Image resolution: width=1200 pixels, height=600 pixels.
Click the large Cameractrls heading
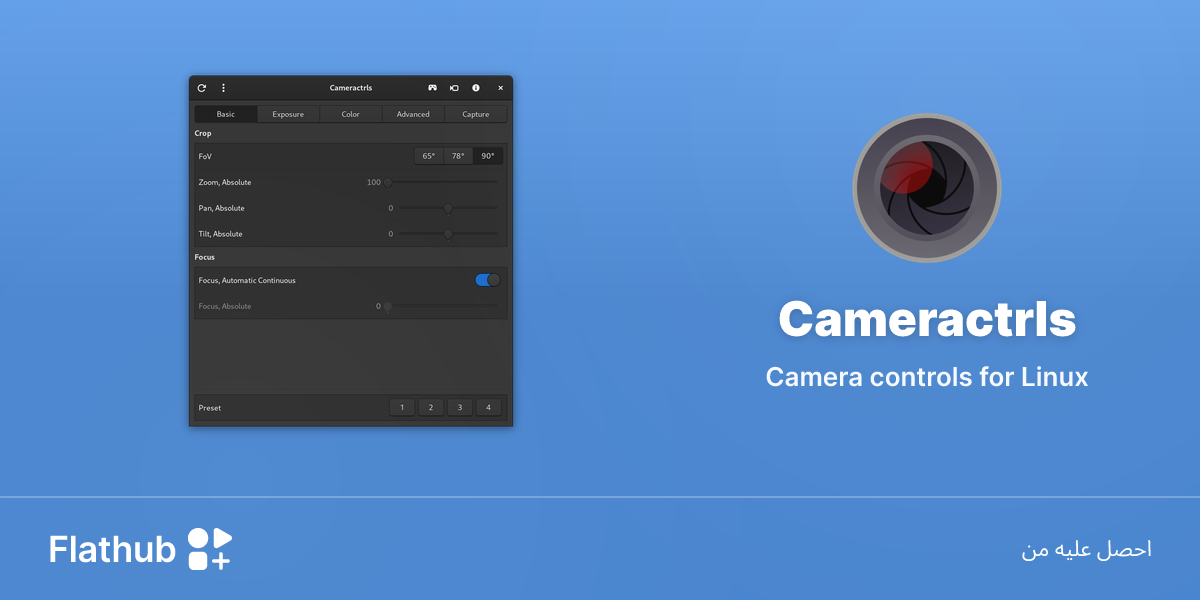coord(927,320)
